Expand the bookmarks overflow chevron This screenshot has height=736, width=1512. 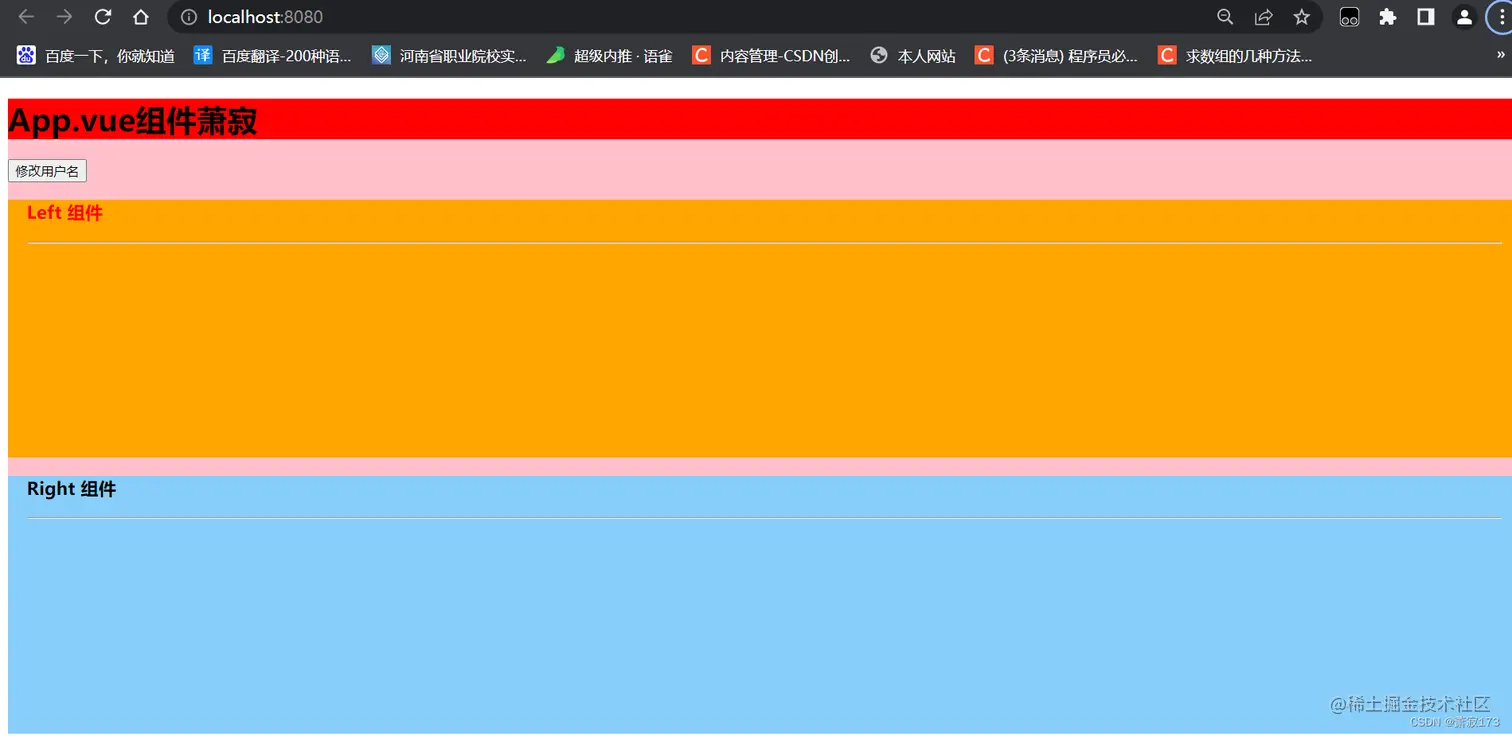(1500, 56)
